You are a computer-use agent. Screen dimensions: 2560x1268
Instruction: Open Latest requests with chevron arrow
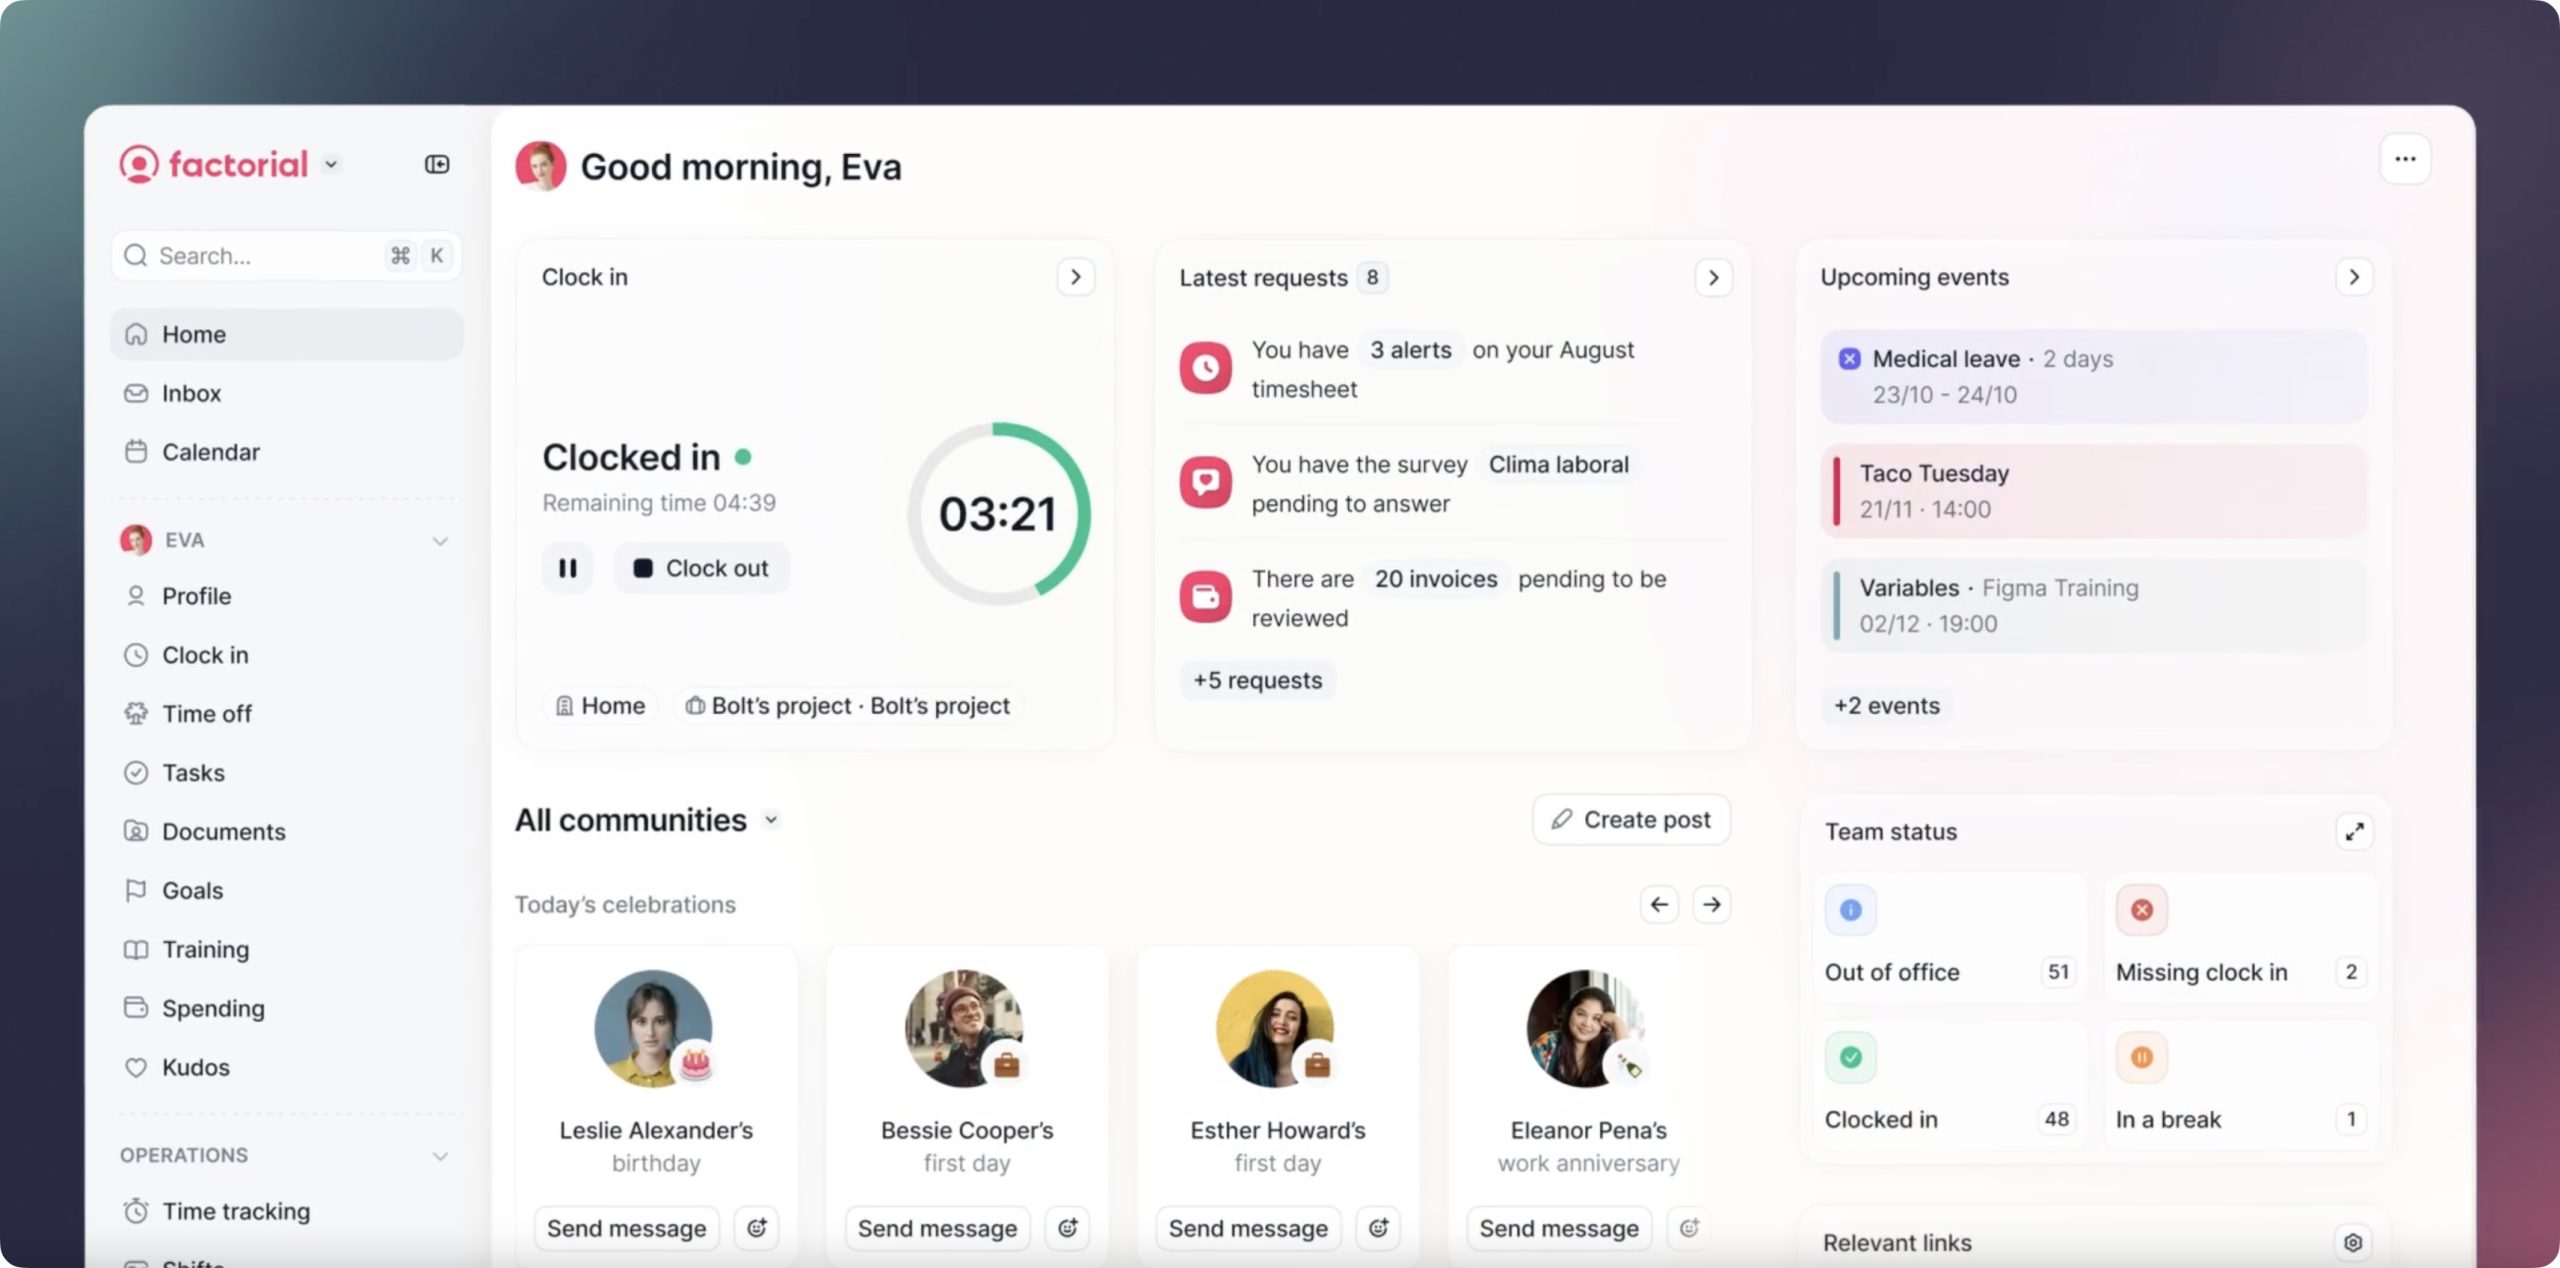(1712, 277)
